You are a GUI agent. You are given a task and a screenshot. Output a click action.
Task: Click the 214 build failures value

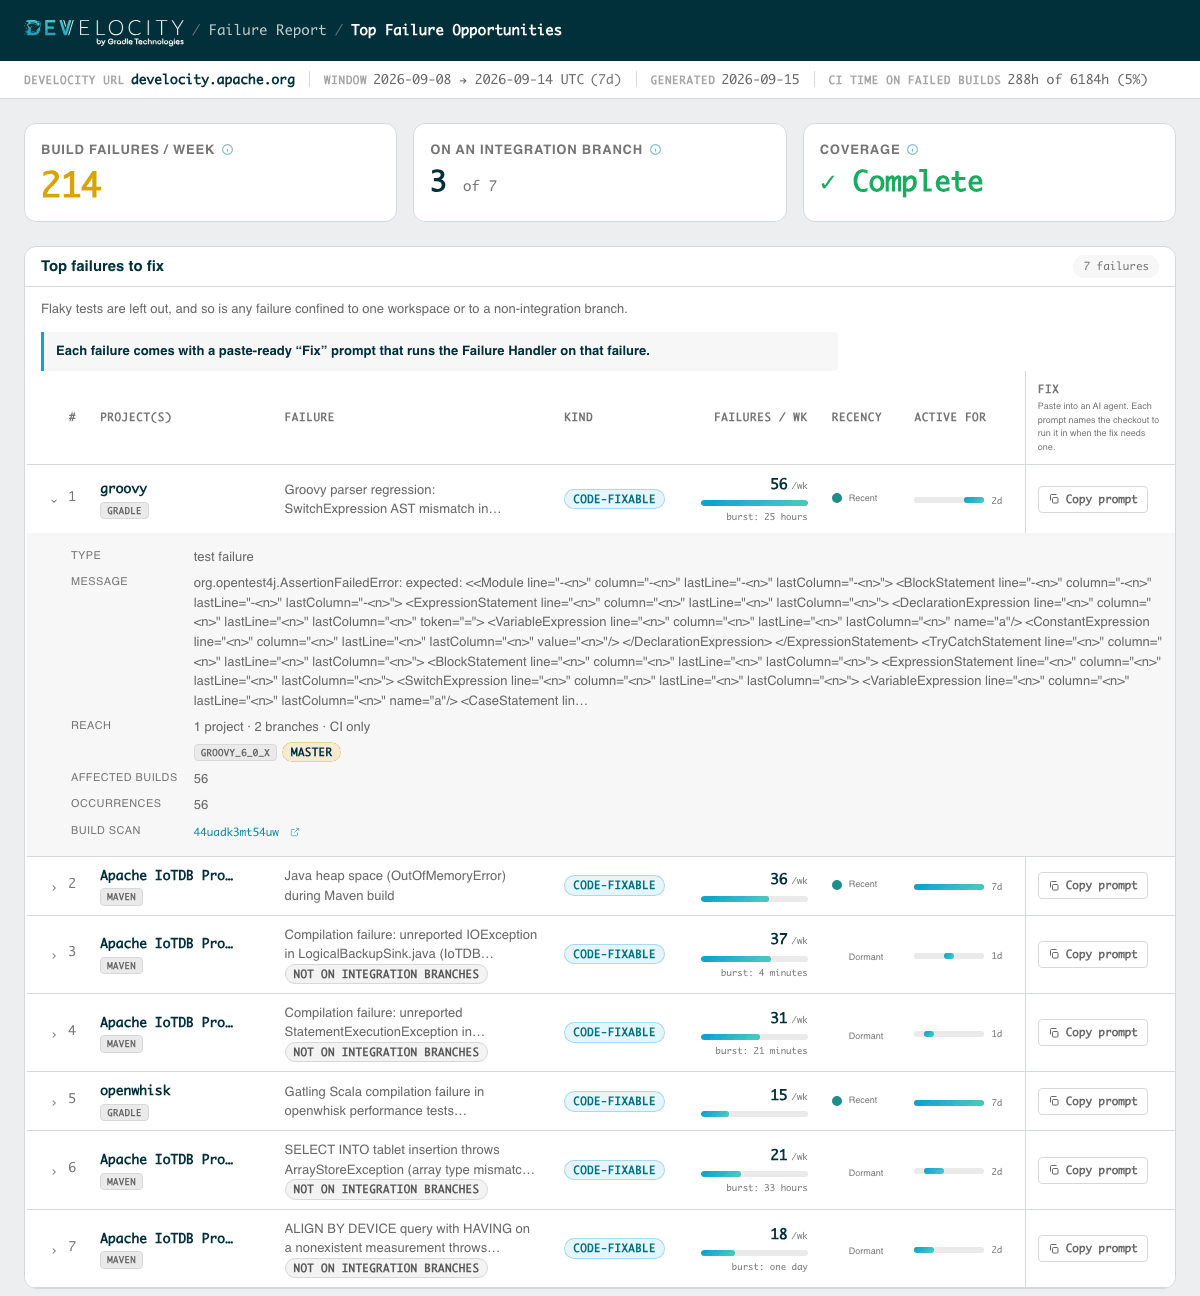coord(71,185)
